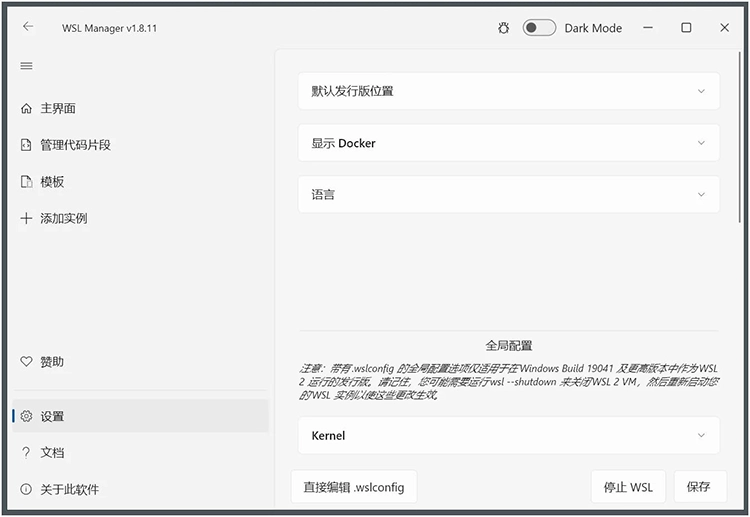Click the home icon beside 主界面
750x517 pixels.
(x=27, y=109)
